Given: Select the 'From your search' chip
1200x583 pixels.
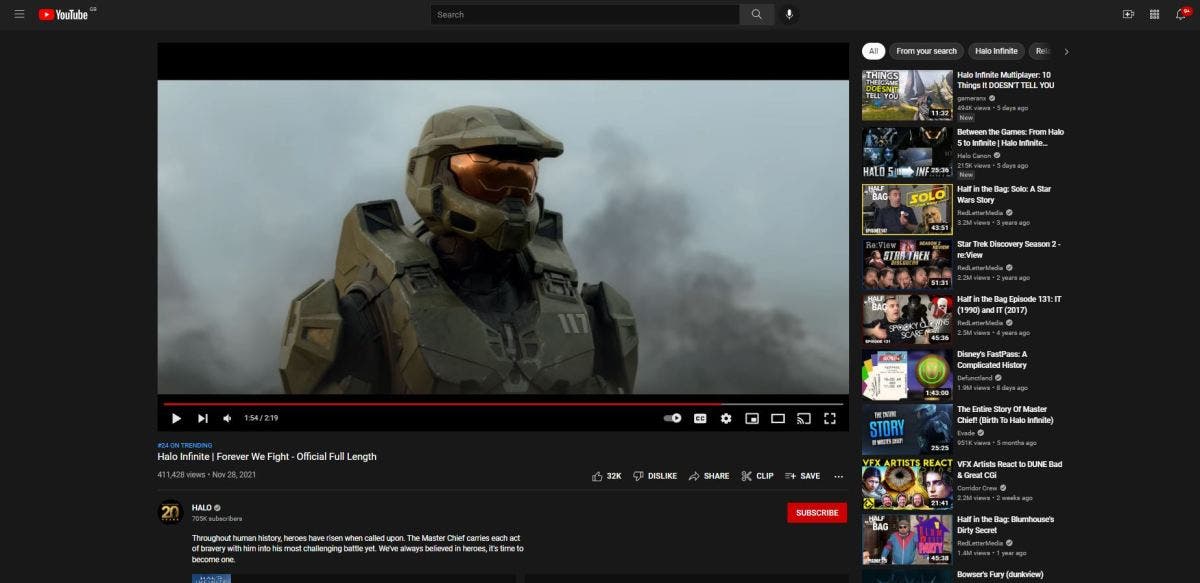Looking at the screenshot, I should tap(926, 51).
